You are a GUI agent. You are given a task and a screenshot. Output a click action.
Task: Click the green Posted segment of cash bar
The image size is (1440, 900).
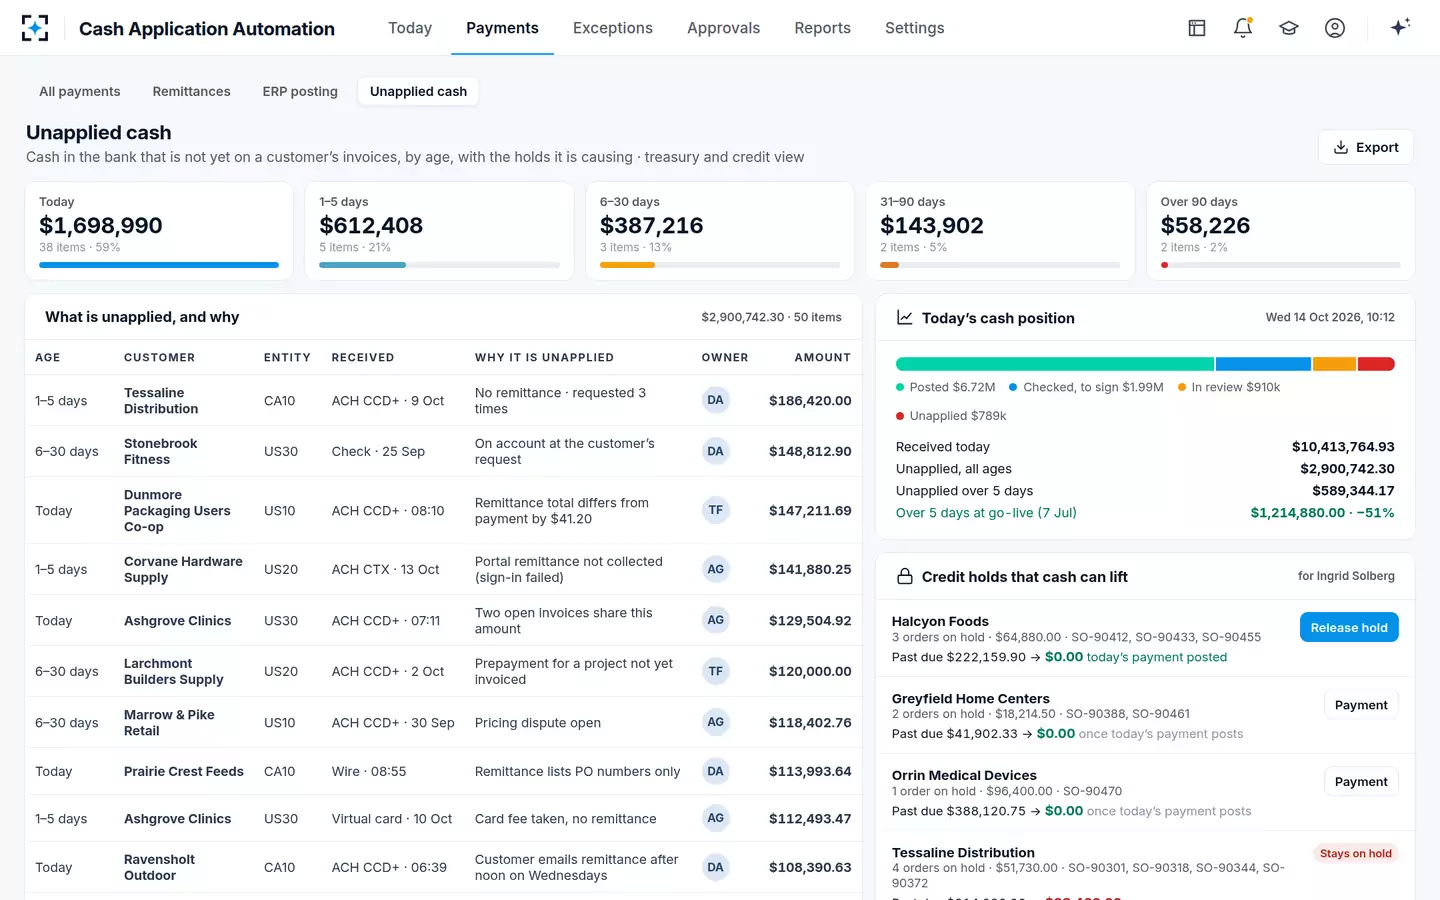(1054, 364)
